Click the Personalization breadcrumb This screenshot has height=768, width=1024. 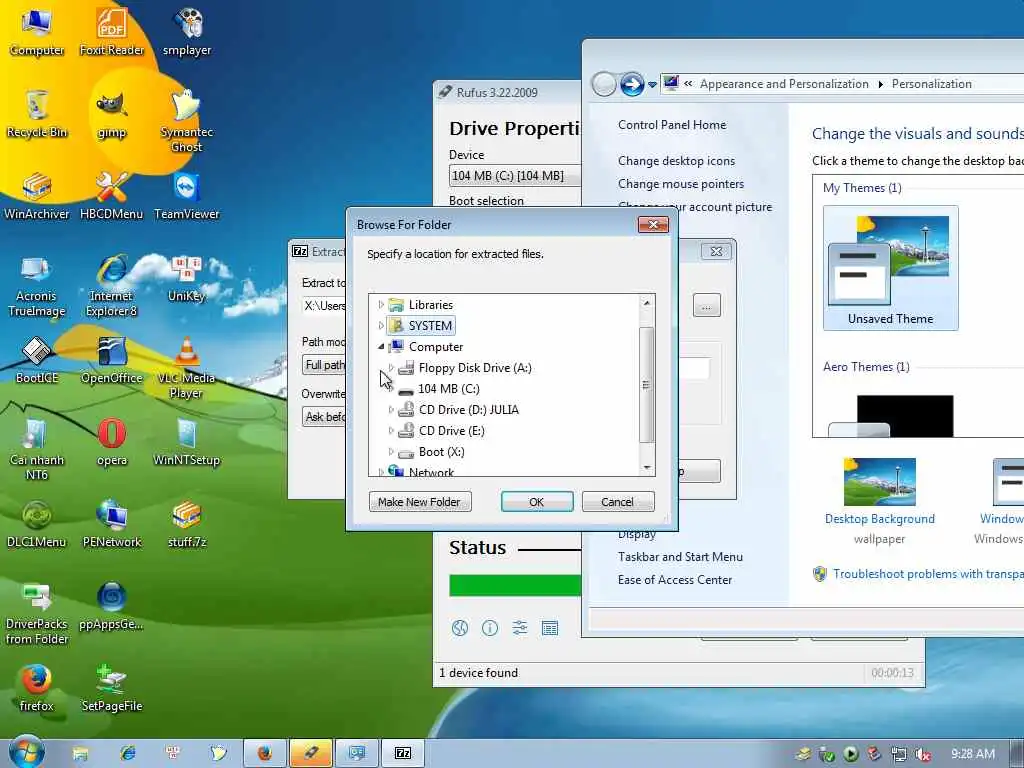tap(931, 84)
